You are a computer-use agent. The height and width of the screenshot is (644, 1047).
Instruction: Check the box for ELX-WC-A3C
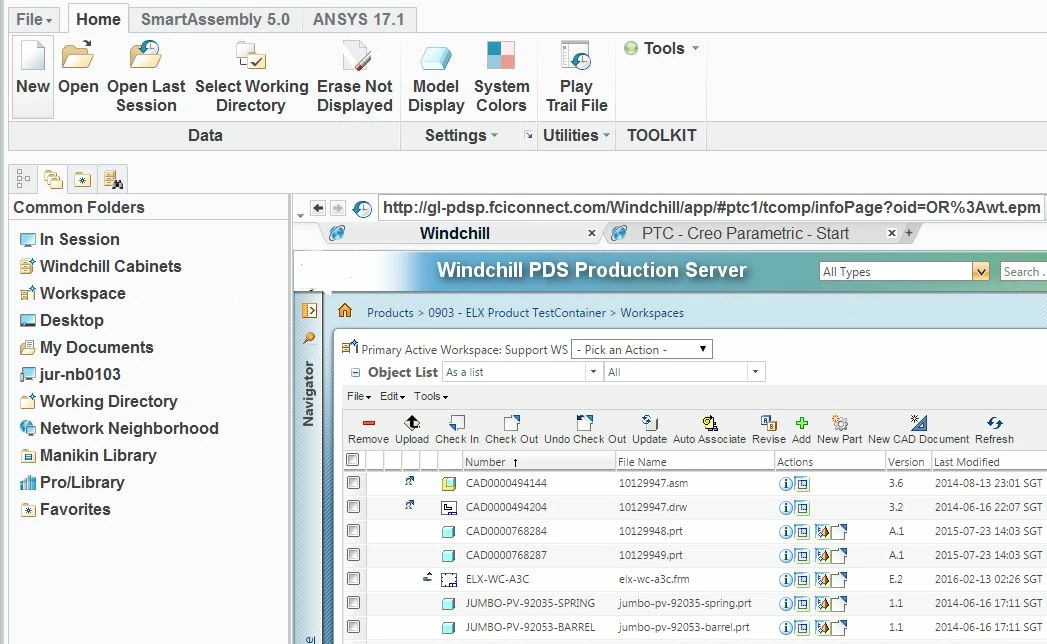pyautogui.click(x=353, y=579)
